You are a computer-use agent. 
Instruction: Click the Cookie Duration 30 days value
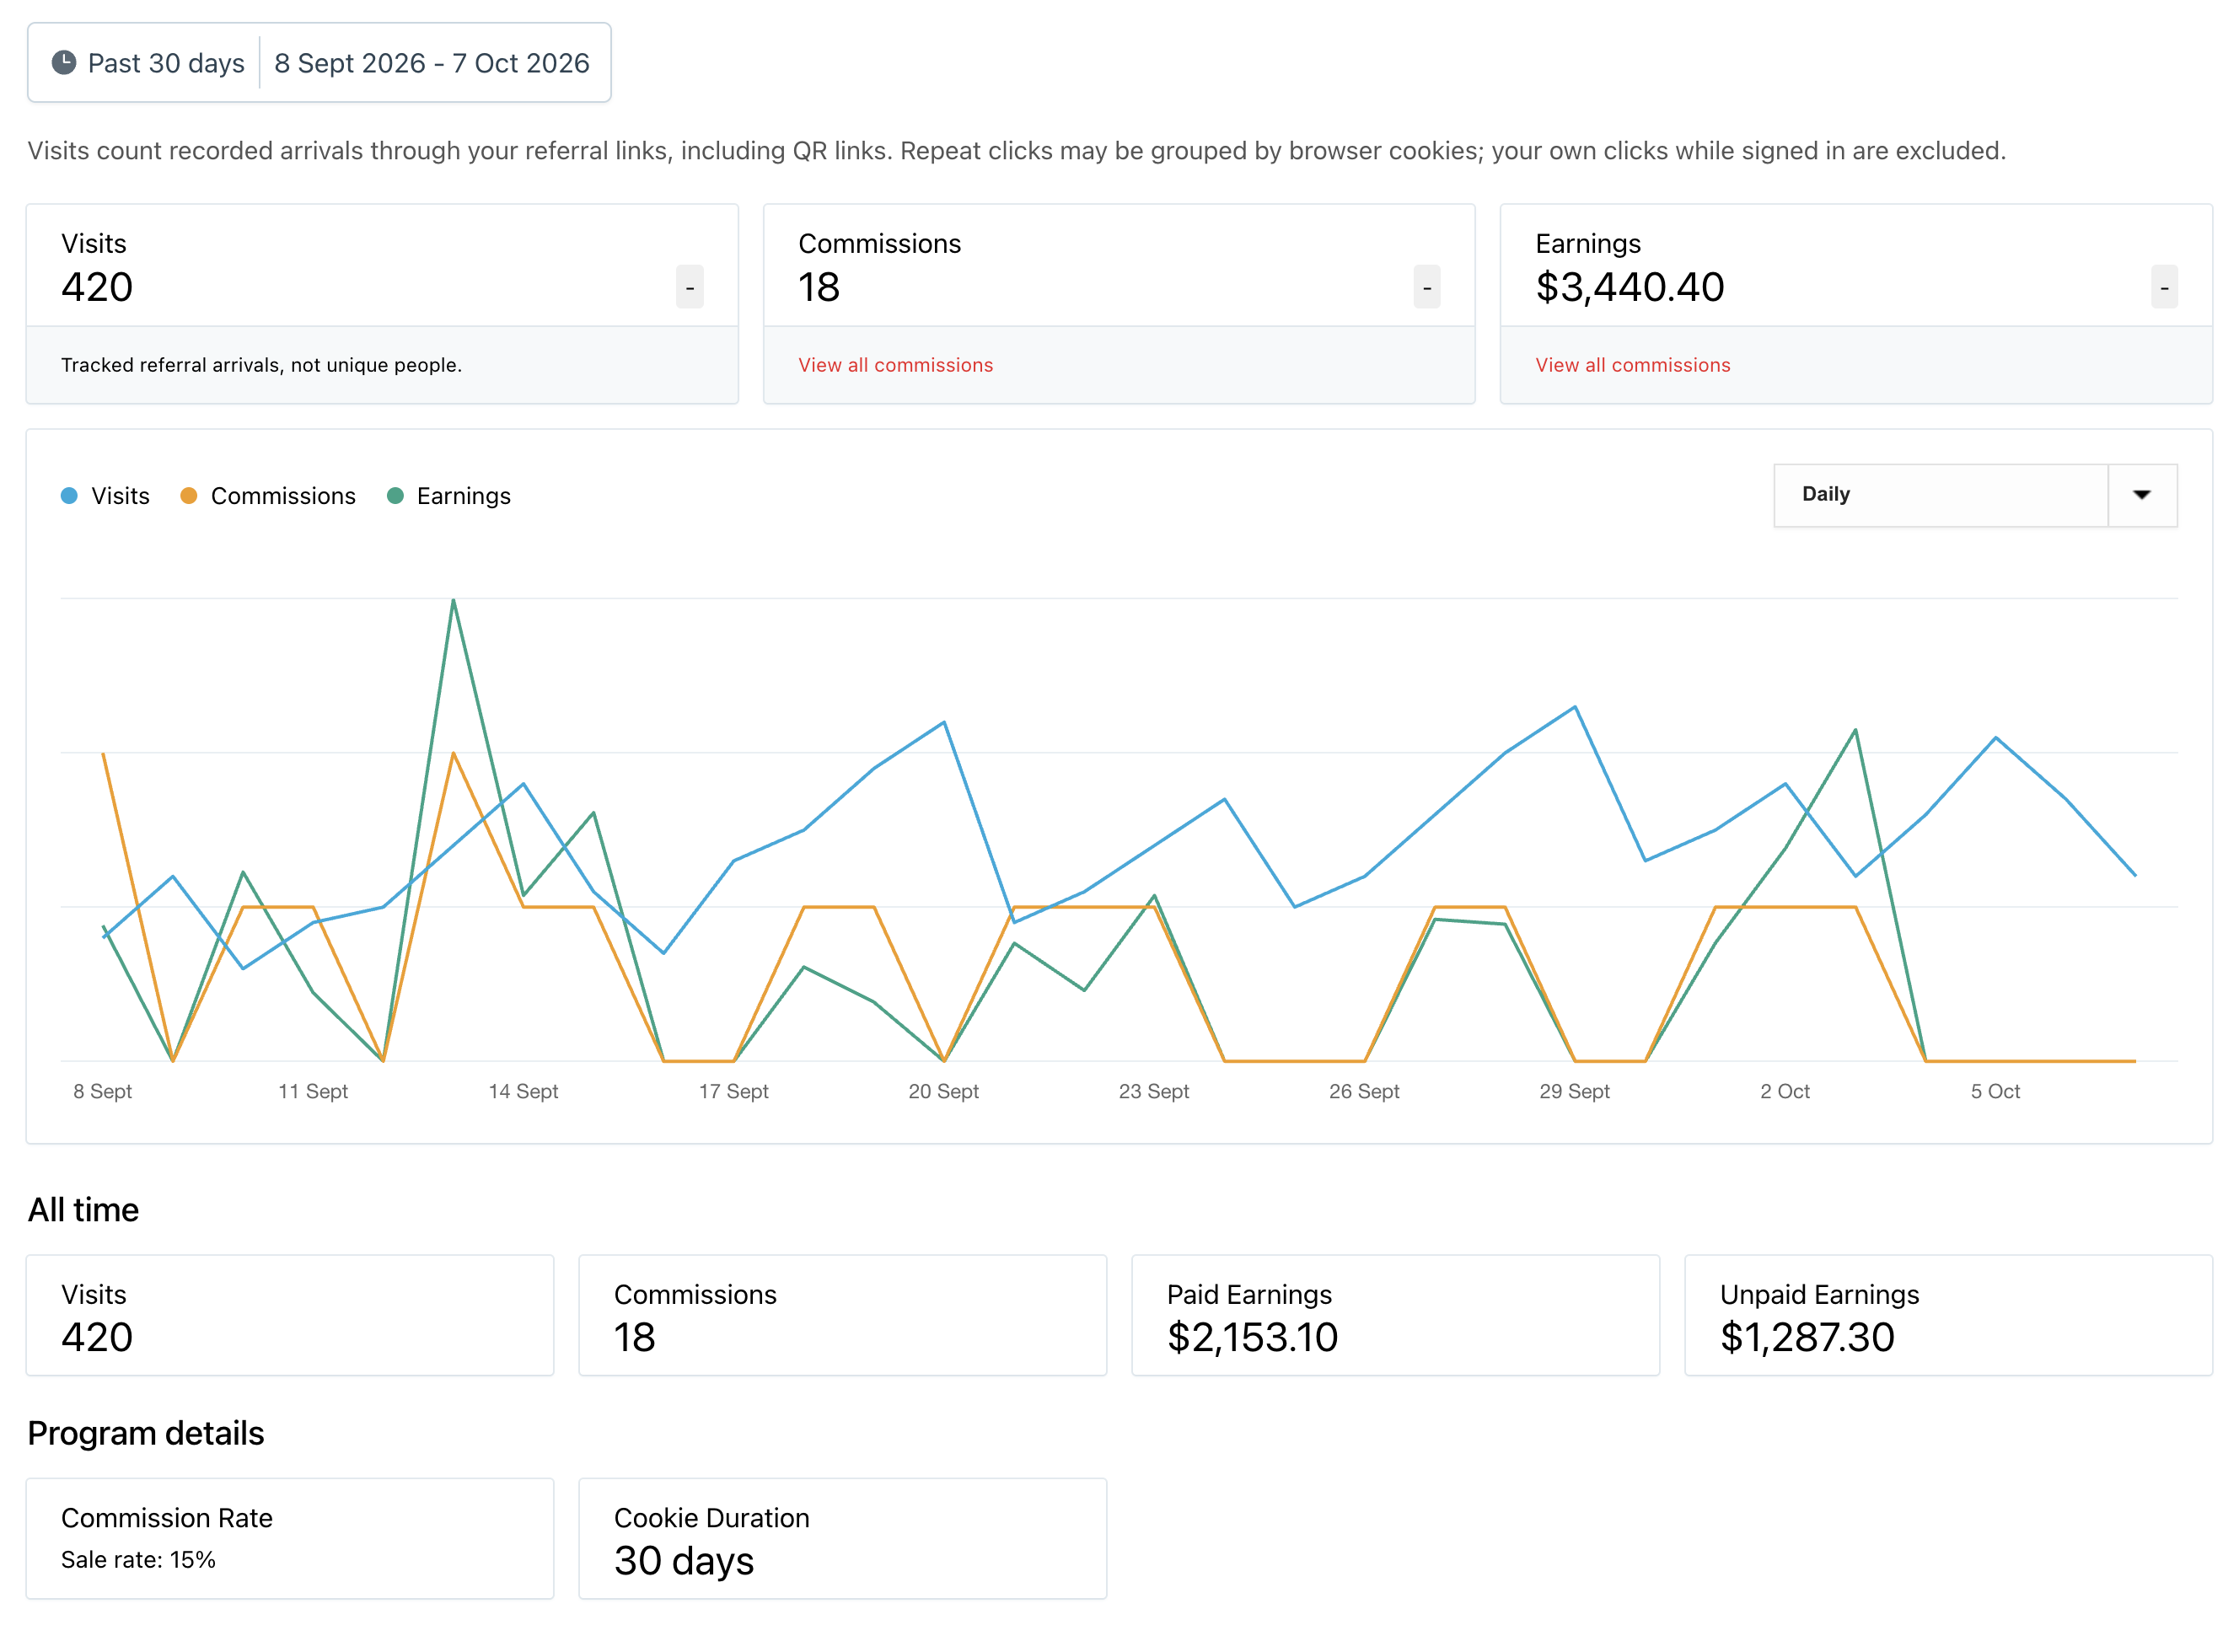click(684, 1561)
